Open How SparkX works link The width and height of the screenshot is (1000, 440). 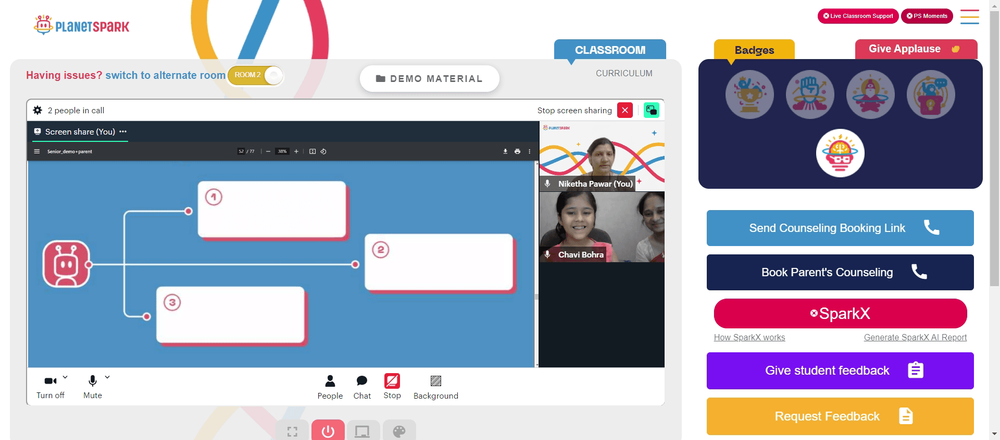click(x=749, y=337)
